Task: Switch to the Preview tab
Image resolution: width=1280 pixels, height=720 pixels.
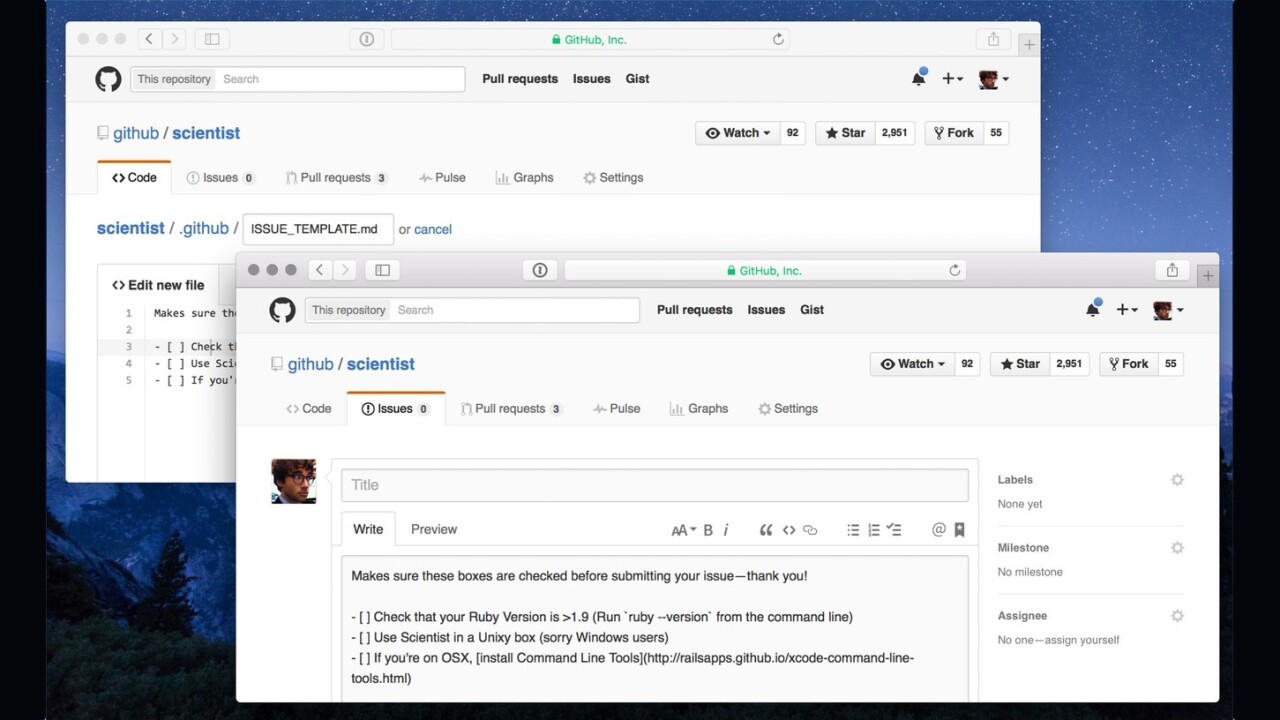Action: pos(433,529)
